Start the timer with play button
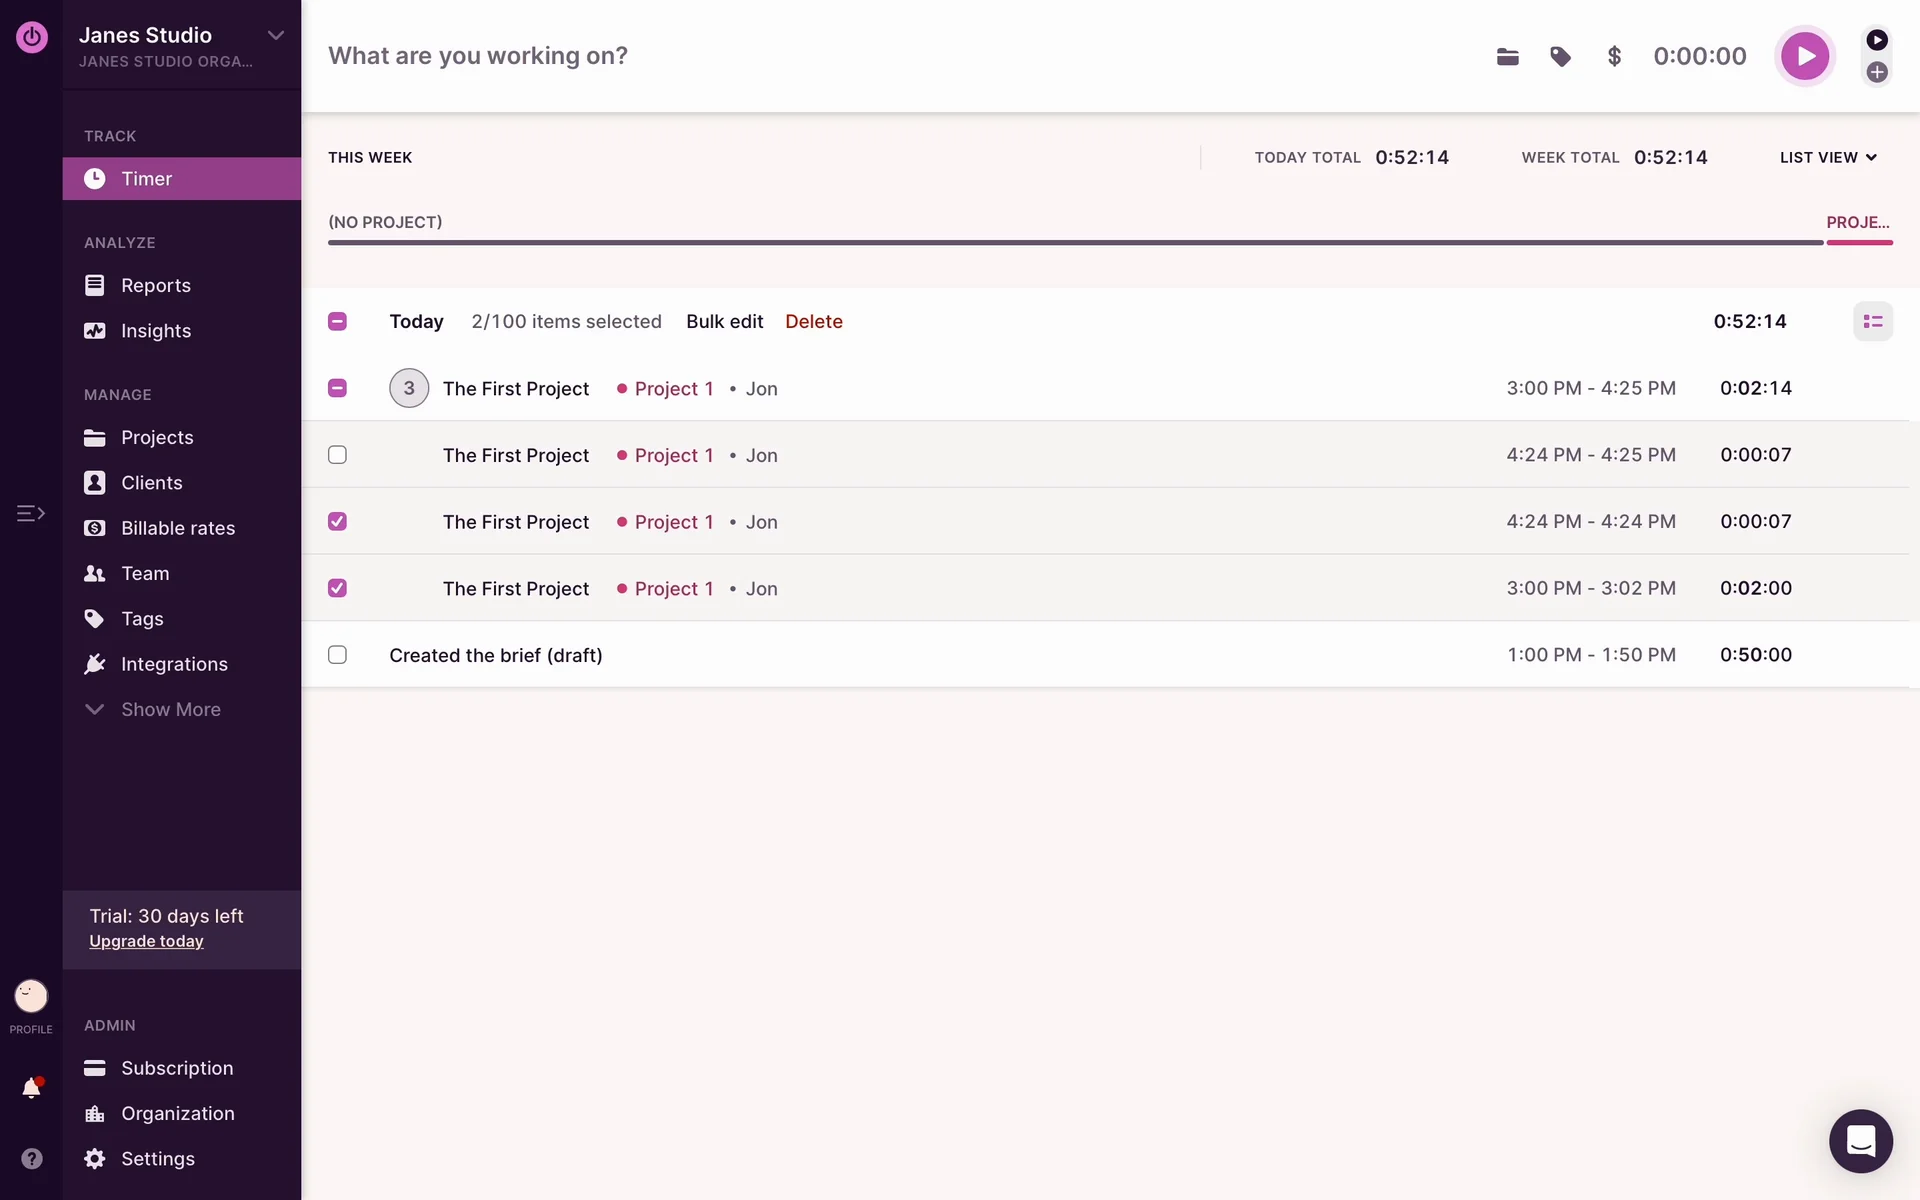Viewport: 1920px width, 1200px height. click(x=1804, y=56)
